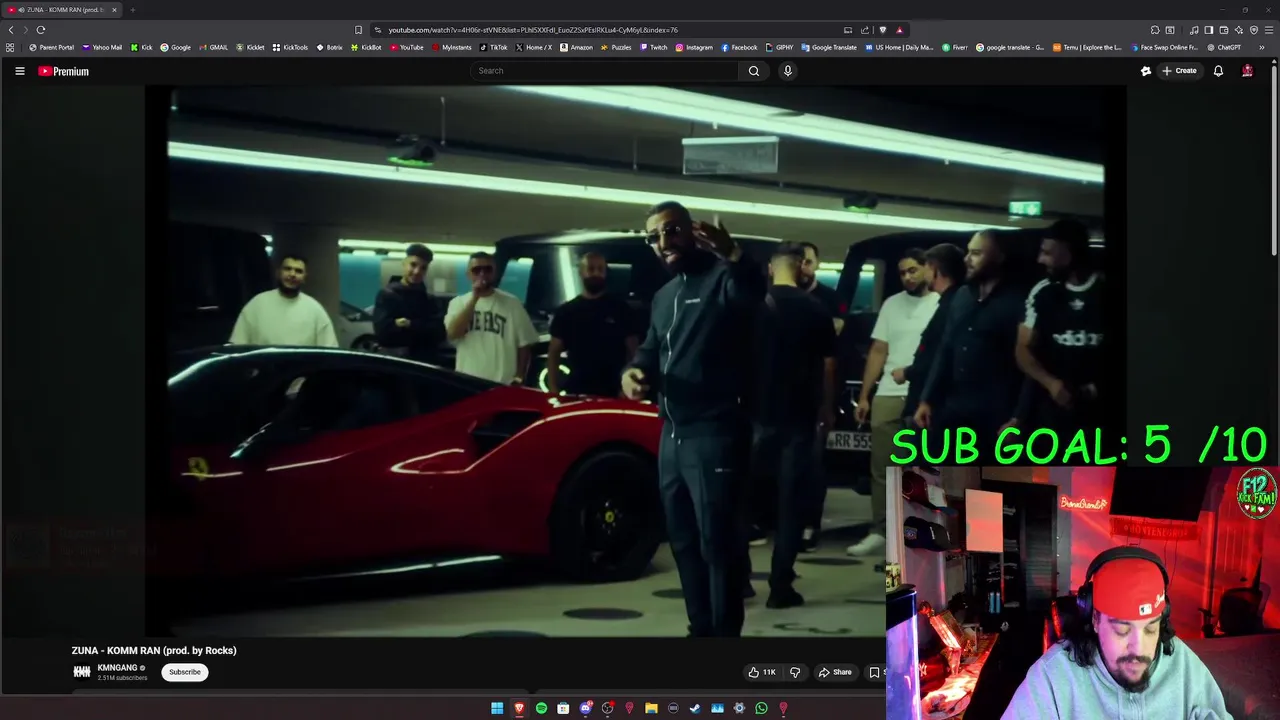1280x720 pixels.
Task: Subscribe to the KMNGANG channel
Action: tap(185, 672)
